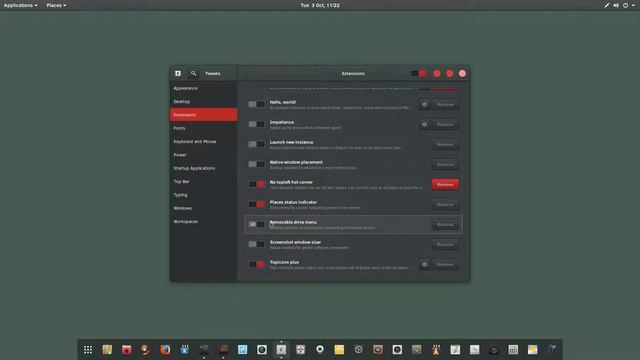Toggle global extensions switch in header bar
This screenshot has width=640, height=360.
click(419, 73)
